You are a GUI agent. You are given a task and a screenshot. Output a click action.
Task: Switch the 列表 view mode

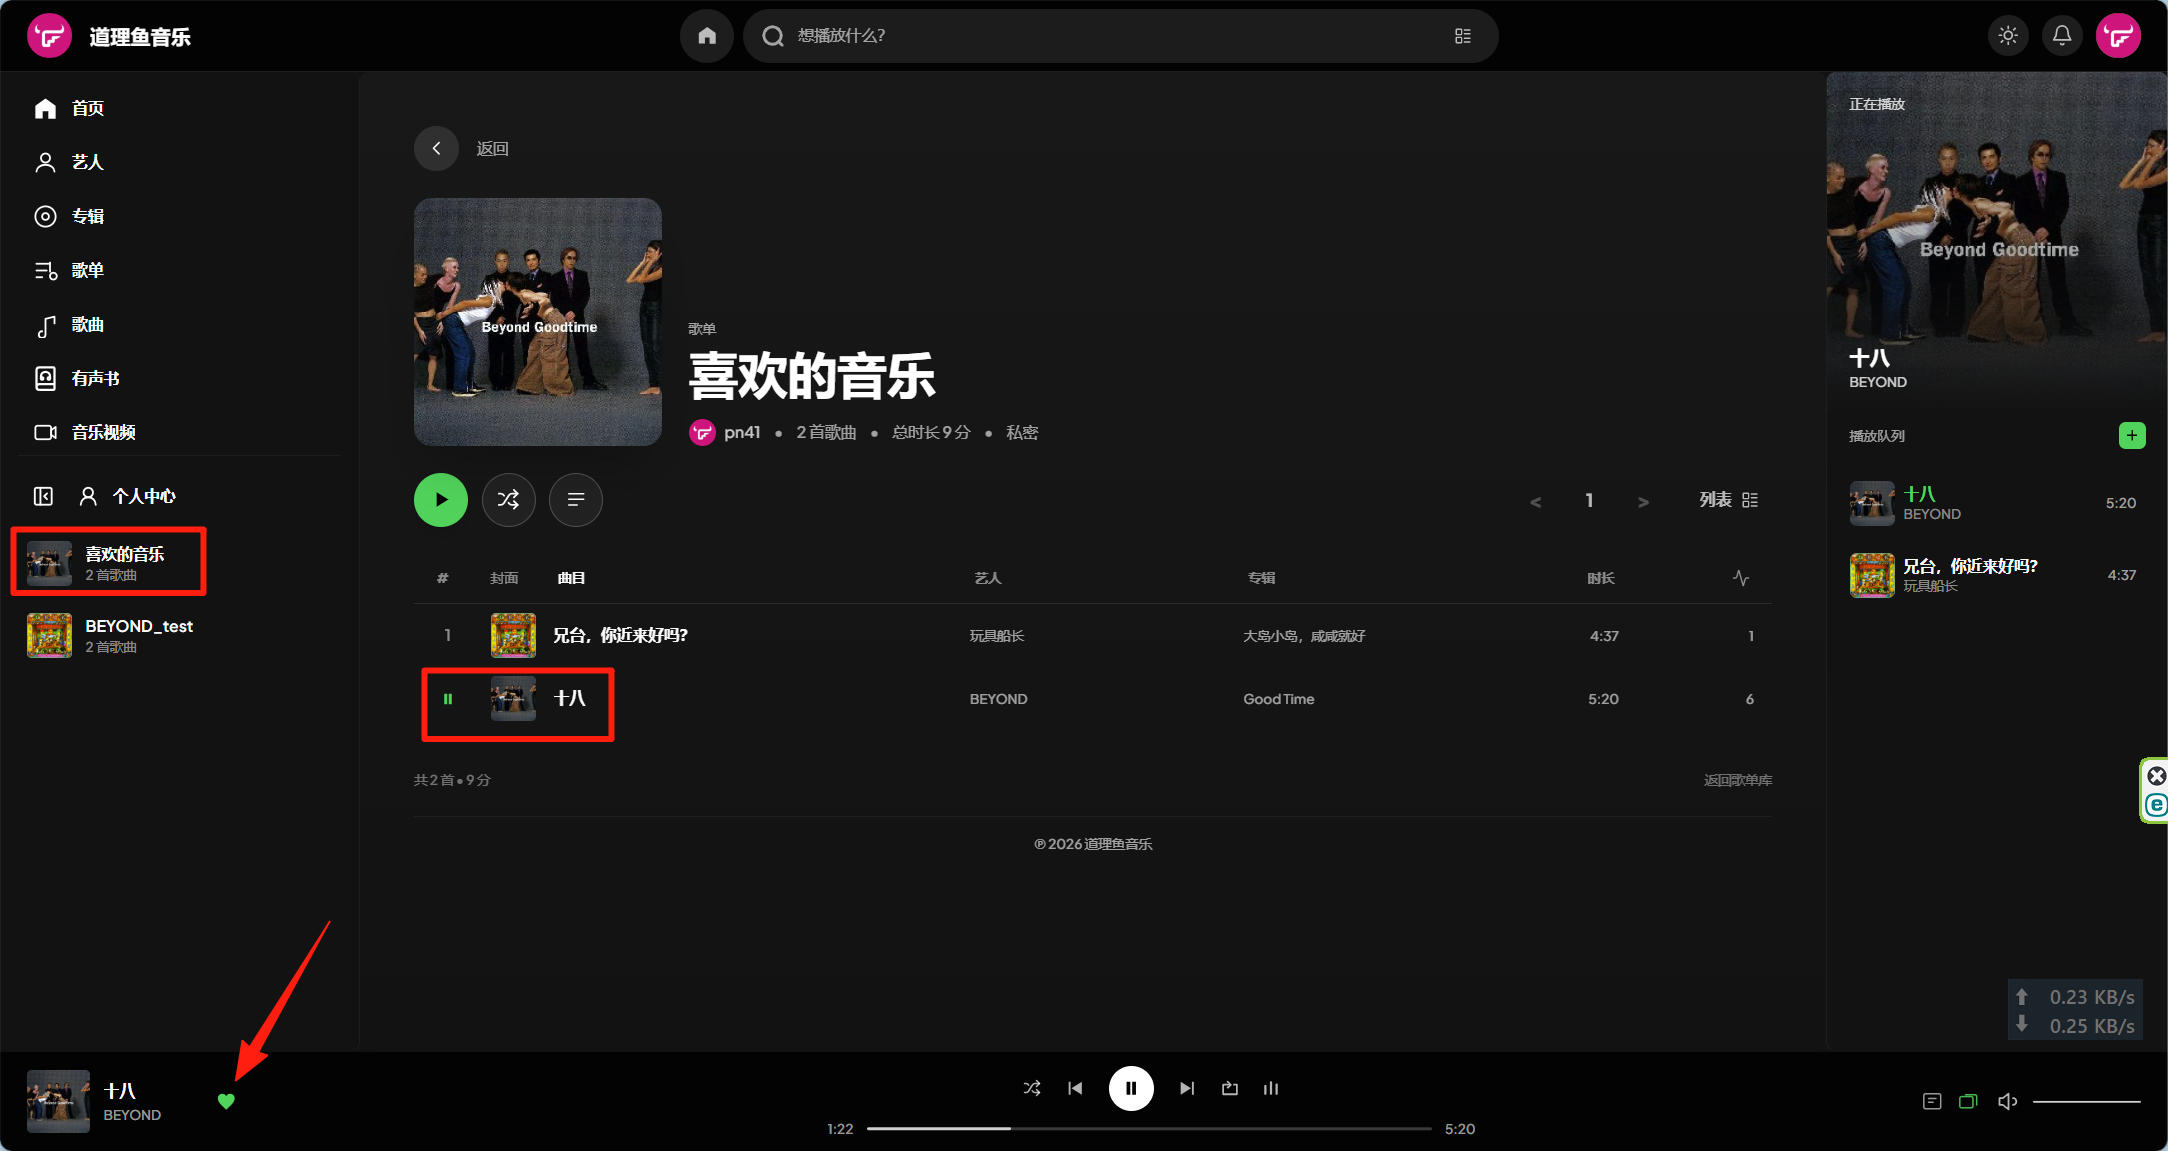(1728, 500)
